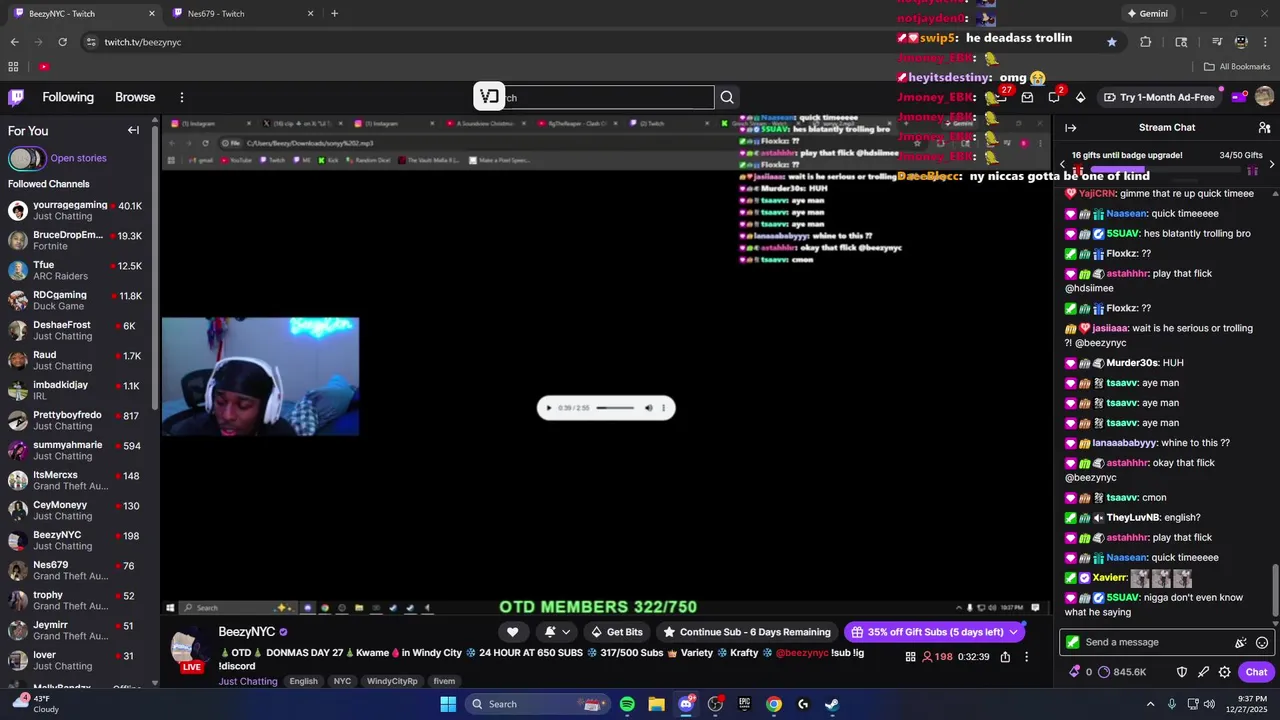This screenshot has width=1280, height=720.
Task: Click the search magnifier button
Action: click(x=727, y=97)
